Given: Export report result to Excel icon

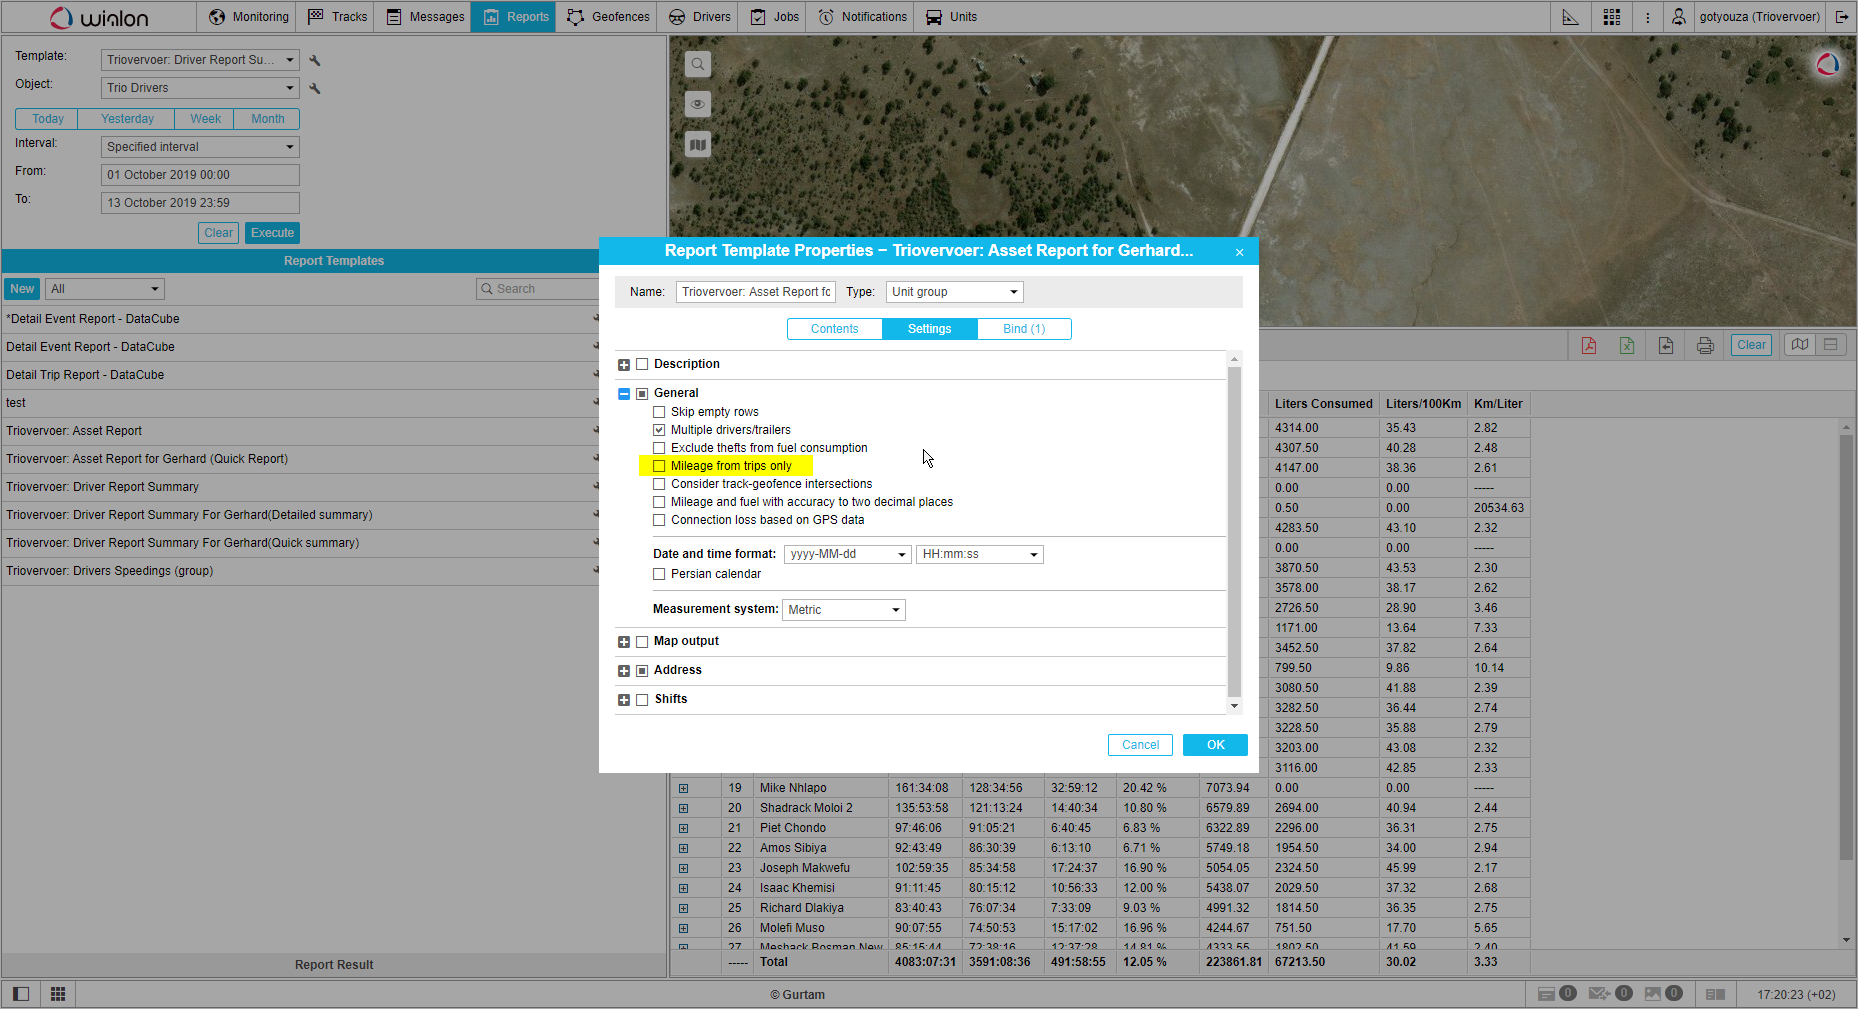Looking at the screenshot, I should pyautogui.click(x=1627, y=345).
